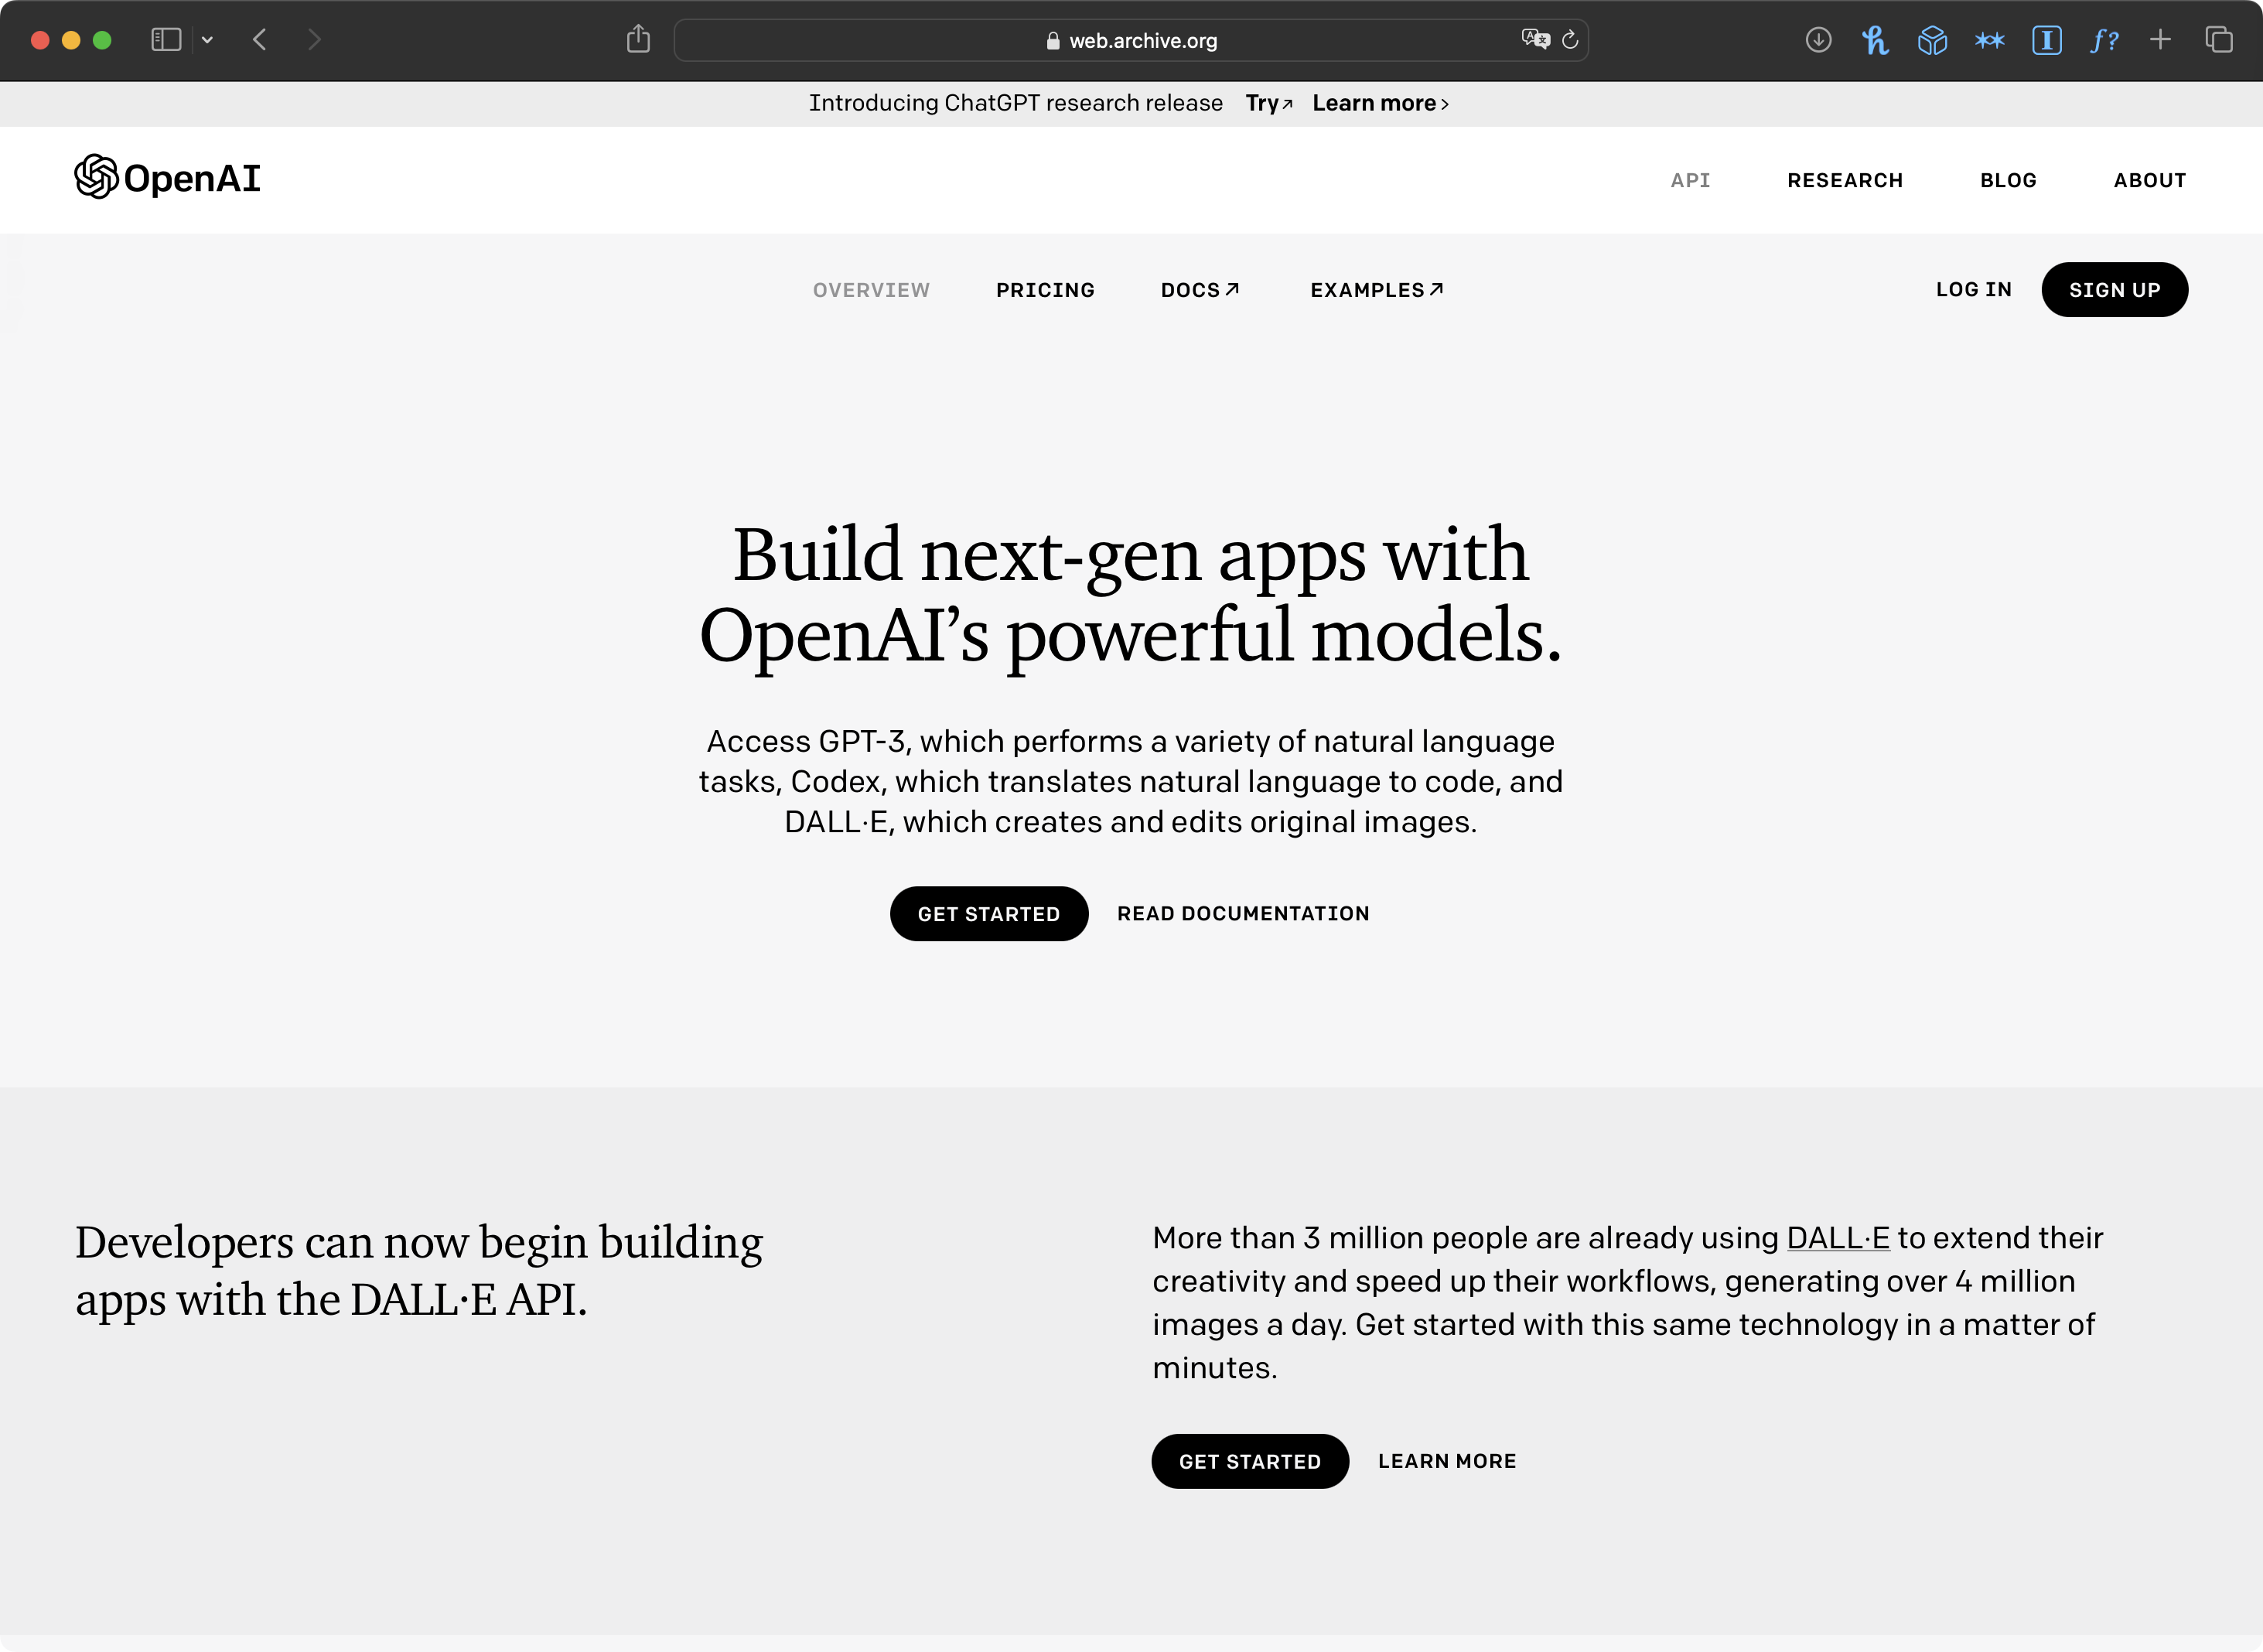Screen dimensions: 2263x1652
Task: Click the page translate icon
Action: (x=1535, y=40)
